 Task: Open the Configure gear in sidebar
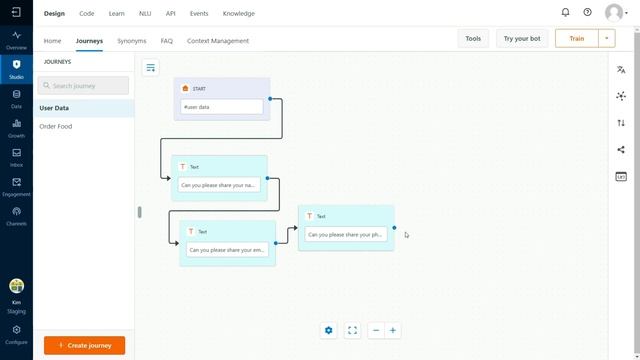[16, 335]
